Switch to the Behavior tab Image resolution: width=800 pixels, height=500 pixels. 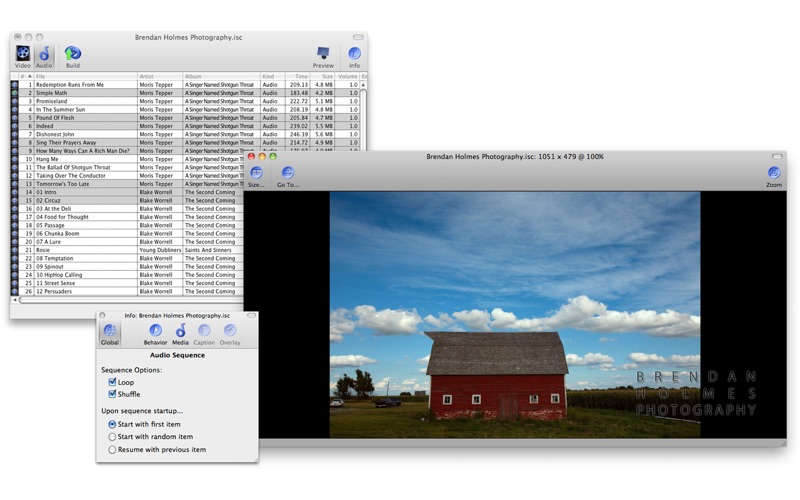pos(155,334)
